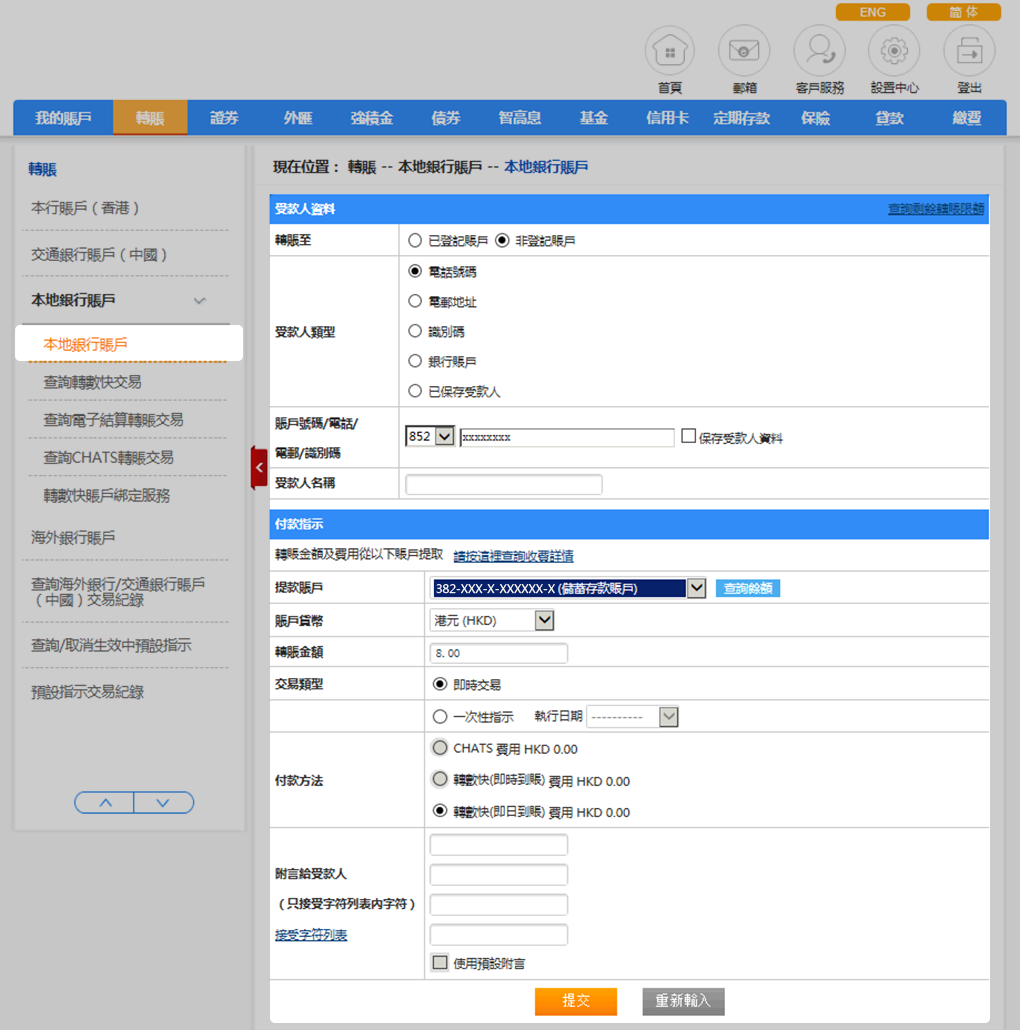
Task: Open the 提款賬戶 account dropdown
Action: click(x=696, y=588)
